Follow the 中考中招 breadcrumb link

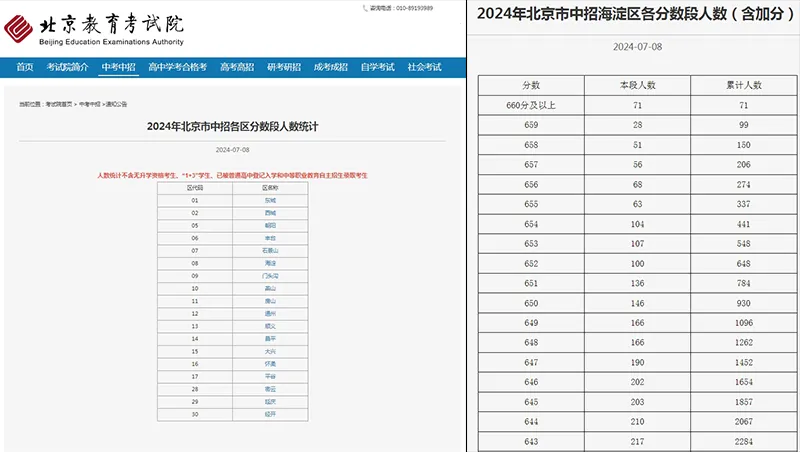point(89,104)
